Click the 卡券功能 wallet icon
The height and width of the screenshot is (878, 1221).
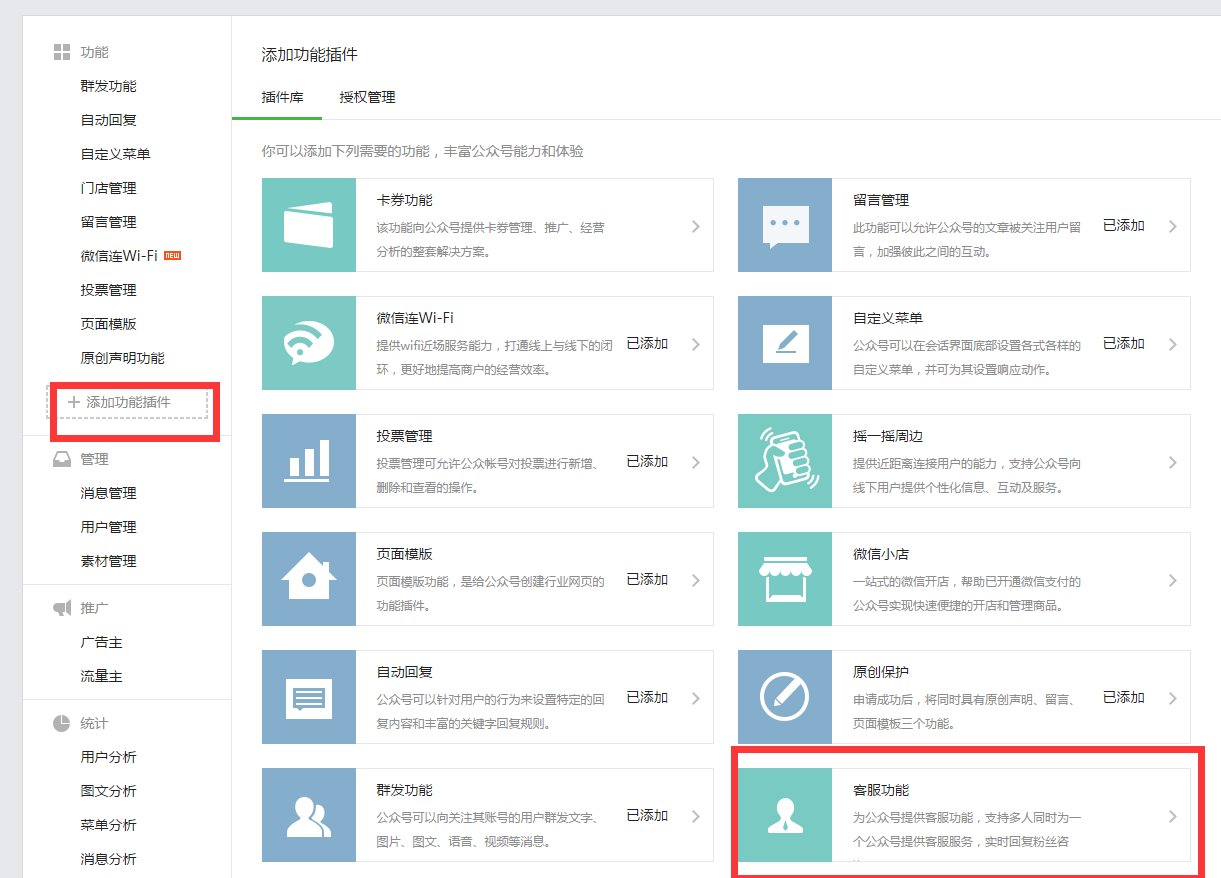point(307,224)
